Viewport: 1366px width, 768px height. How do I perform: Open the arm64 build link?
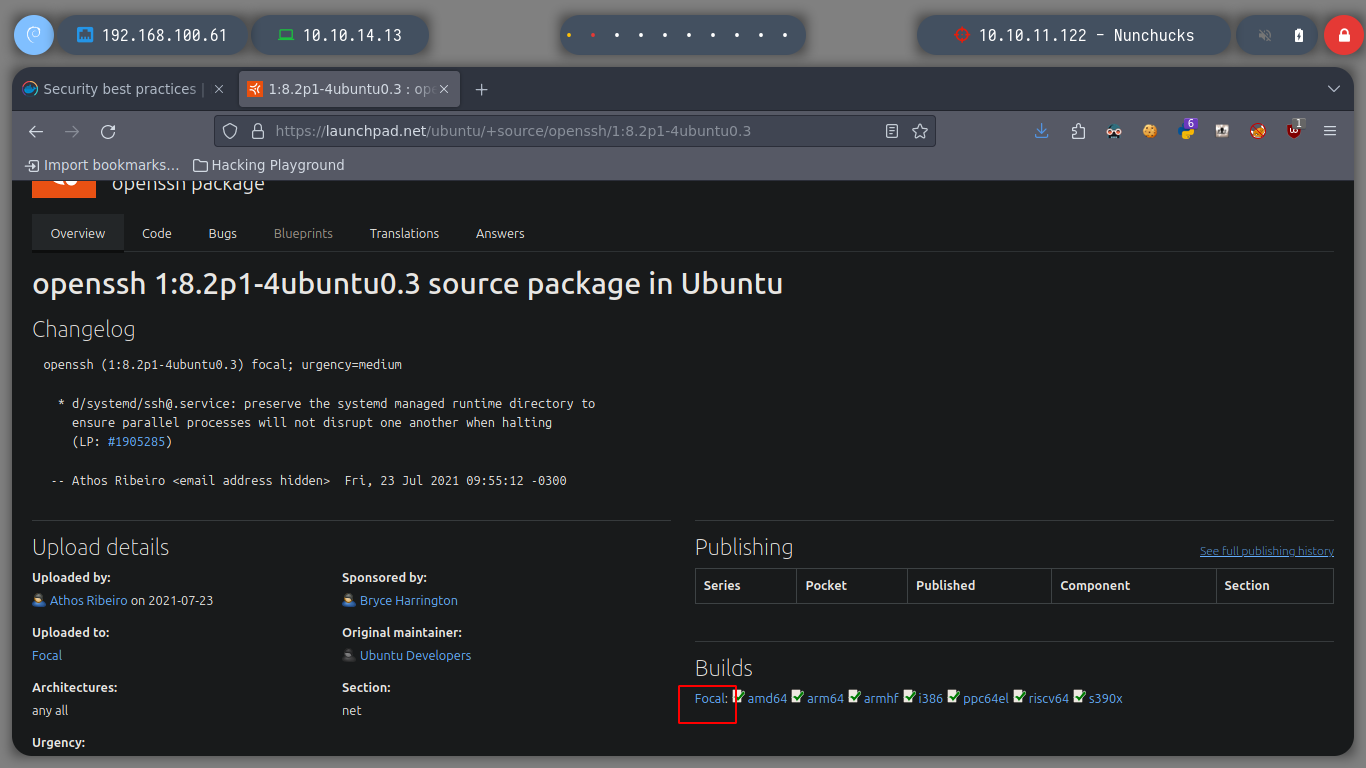(x=825, y=699)
